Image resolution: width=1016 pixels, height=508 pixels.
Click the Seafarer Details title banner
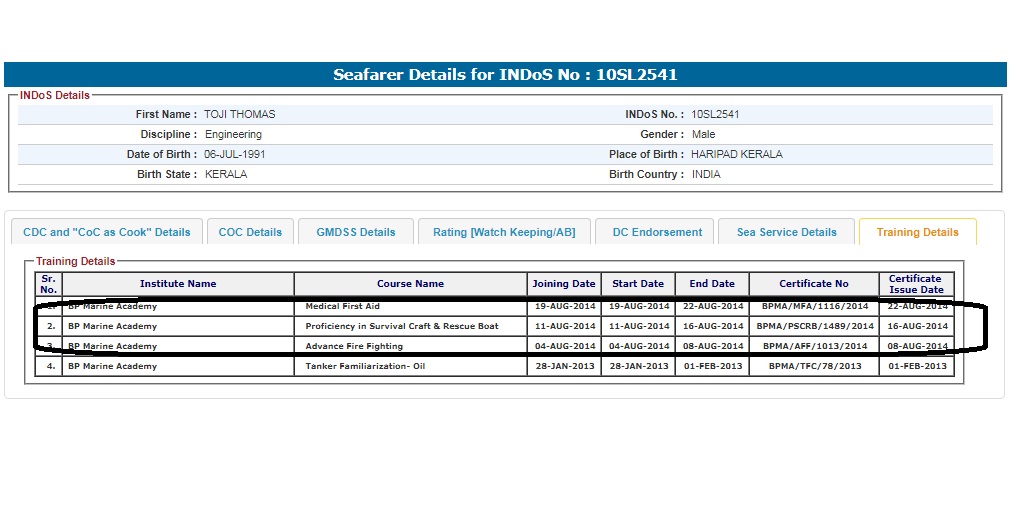[x=505, y=75]
